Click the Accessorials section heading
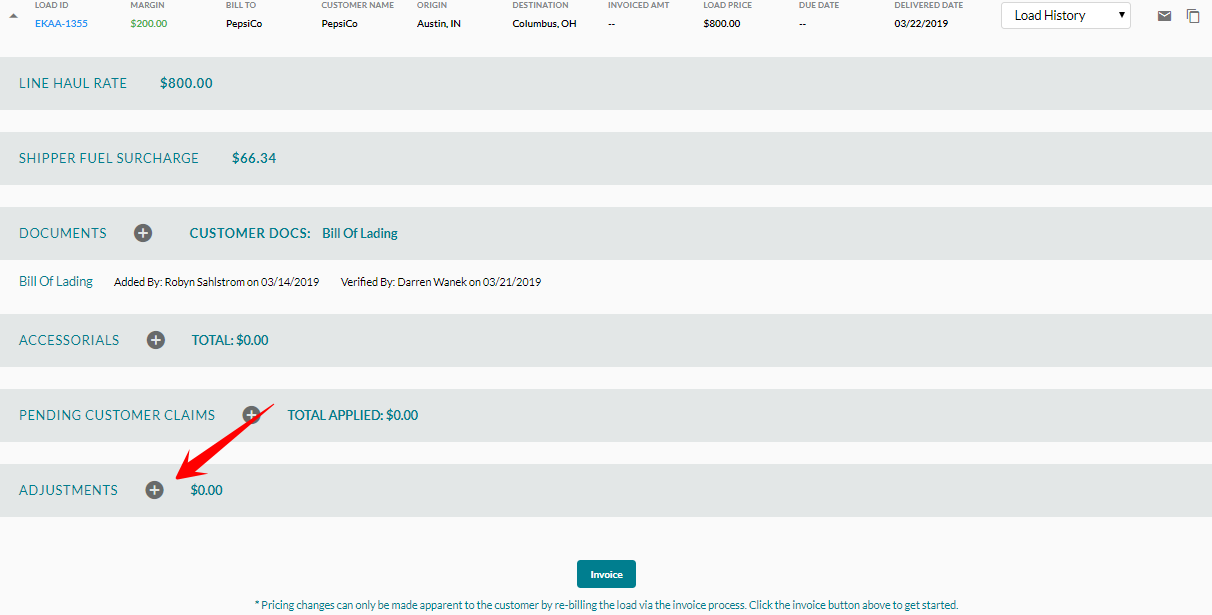 click(69, 340)
